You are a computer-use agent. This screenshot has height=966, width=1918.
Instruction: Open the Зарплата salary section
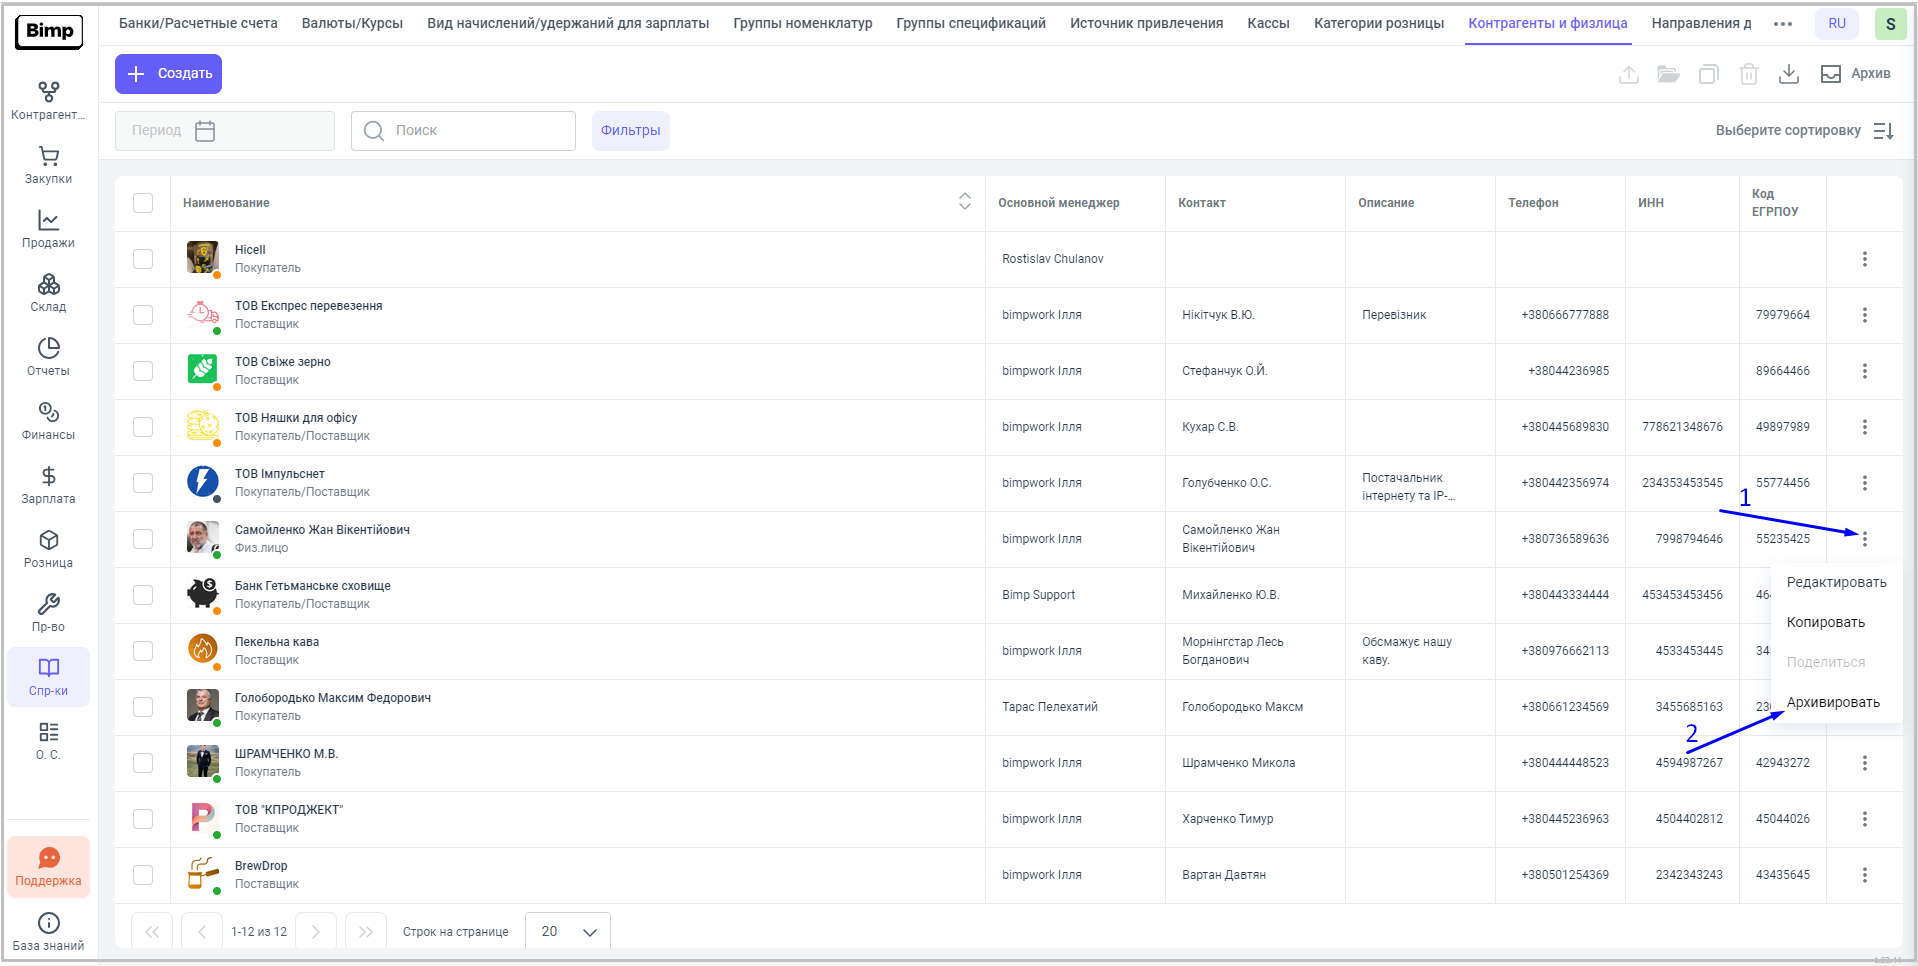pyautogui.click(x=48, y=485)
